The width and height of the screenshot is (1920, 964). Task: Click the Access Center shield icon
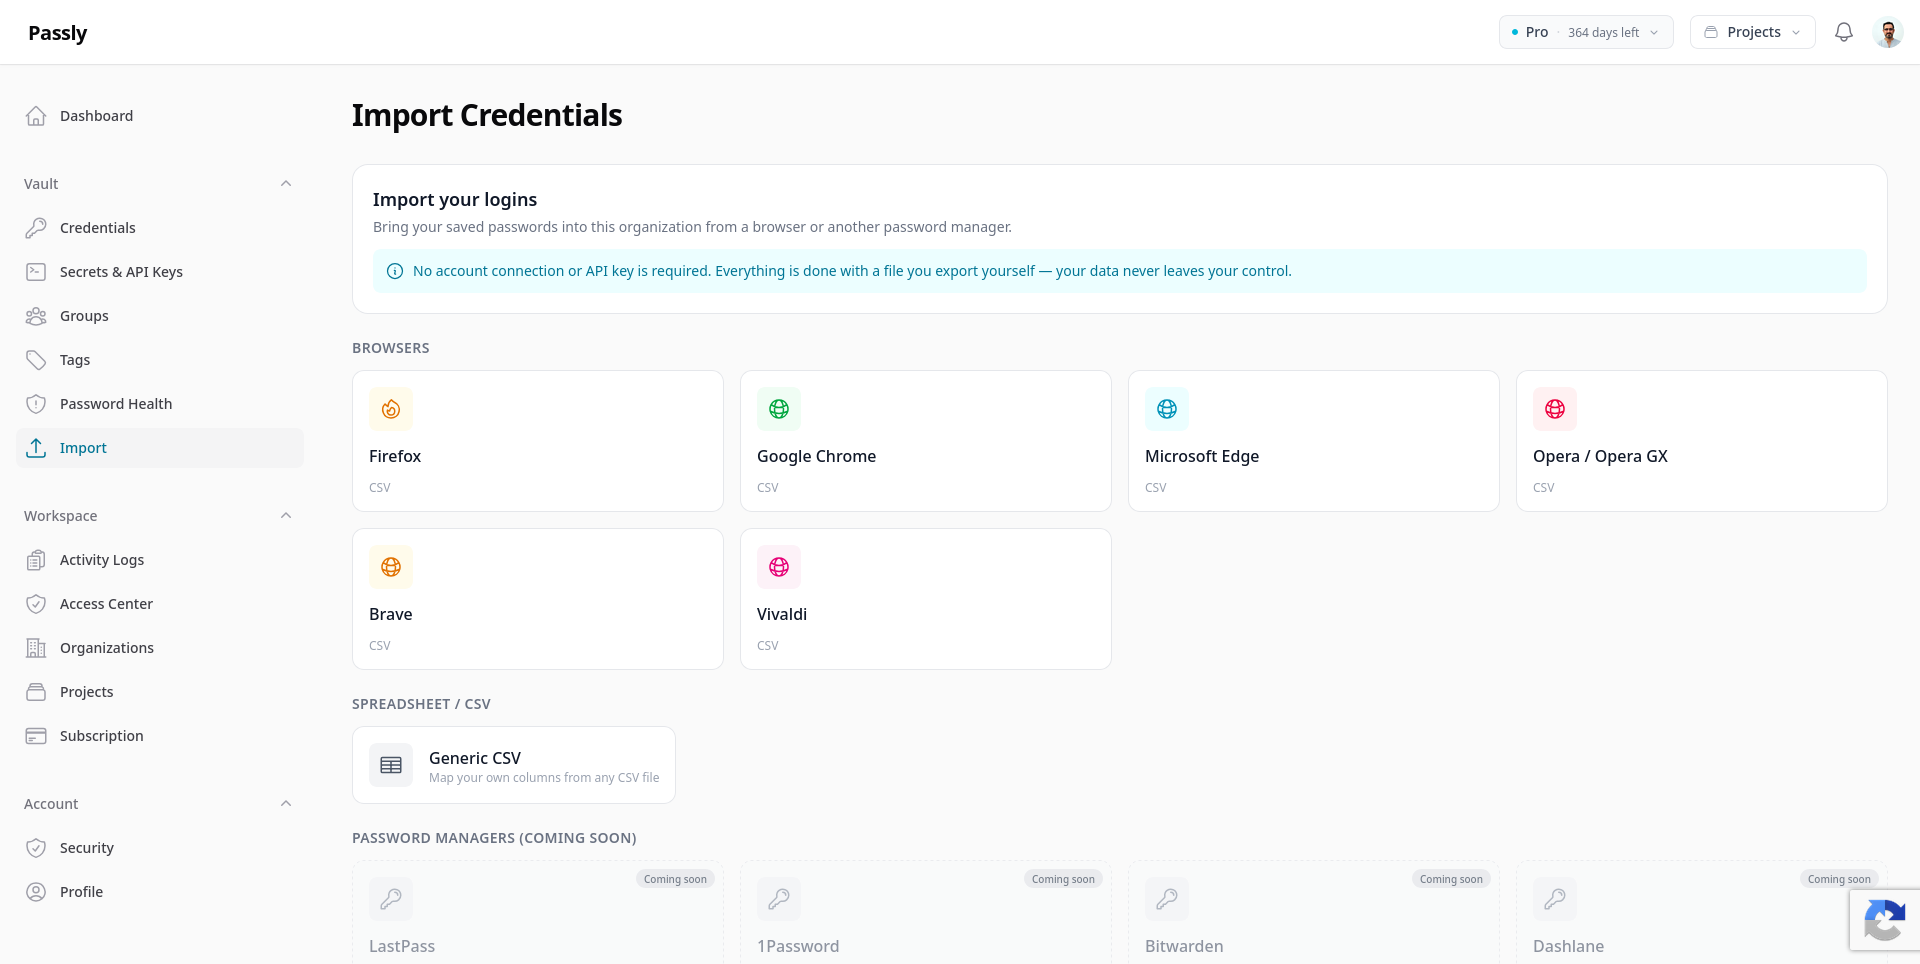pyautogui.click(x=36, y=604)
